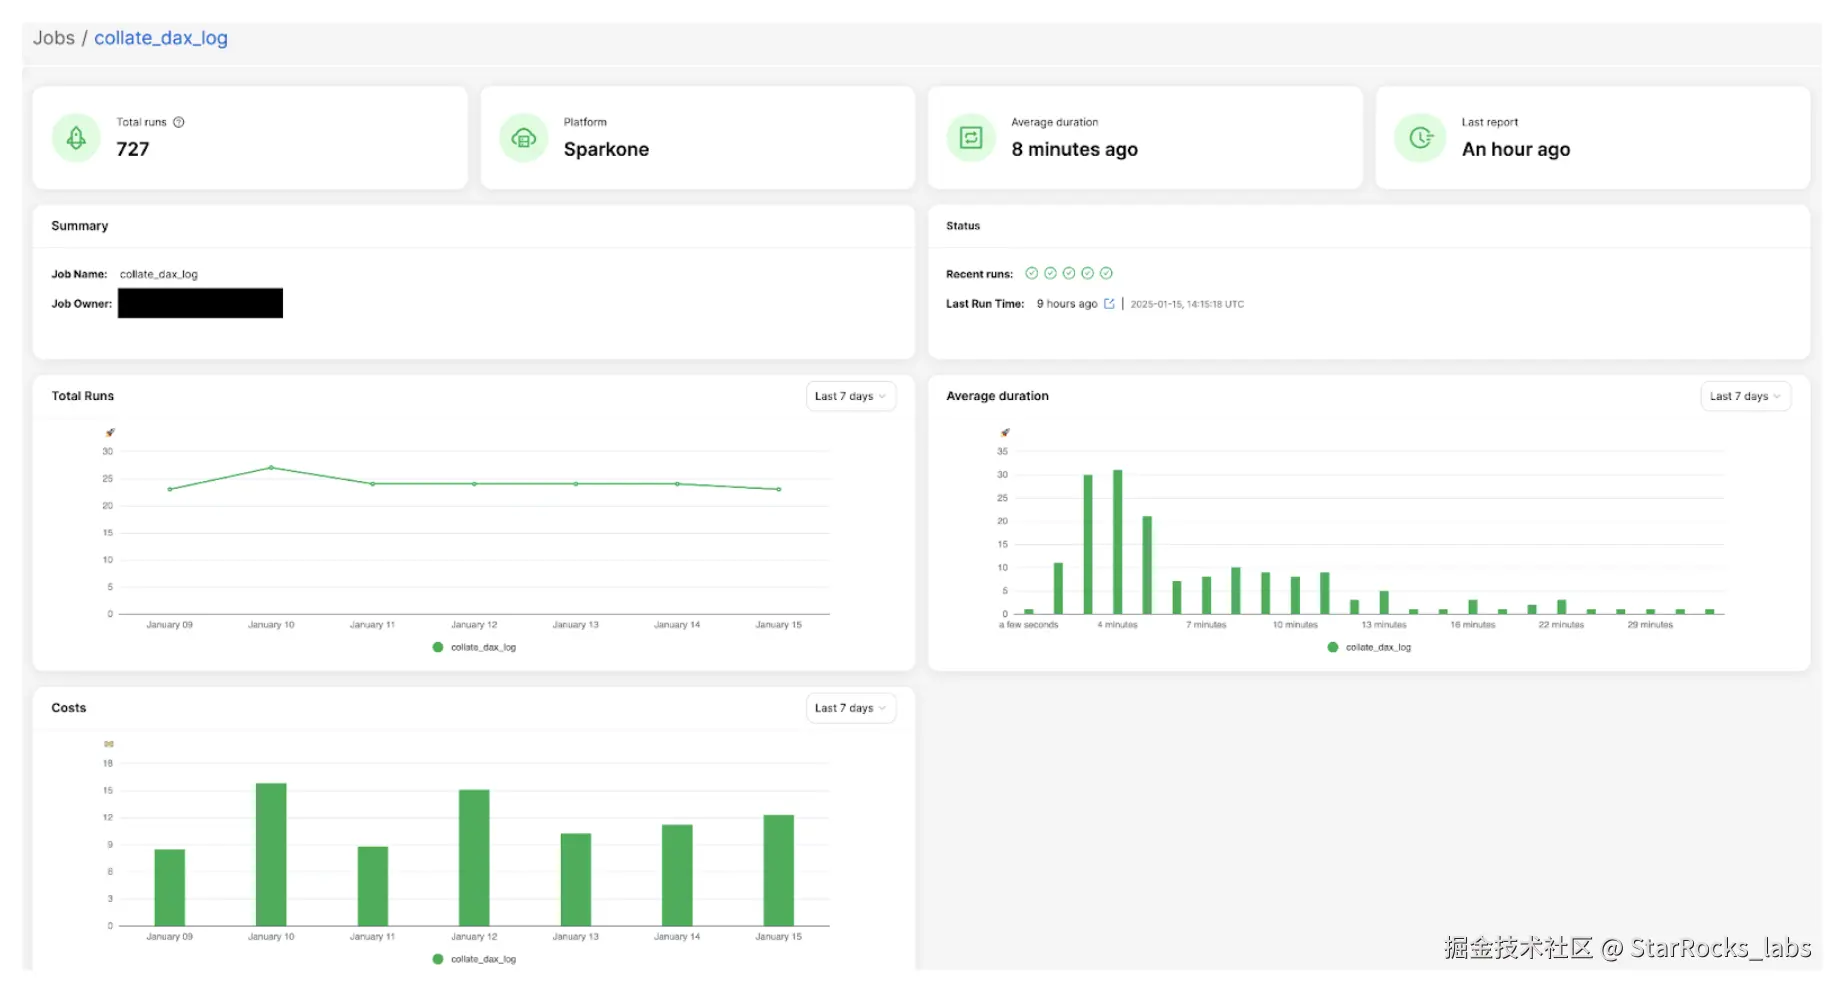The image size is (1838, 988).
Task: Click the '727' total runs value
Action: pos(133,149)
